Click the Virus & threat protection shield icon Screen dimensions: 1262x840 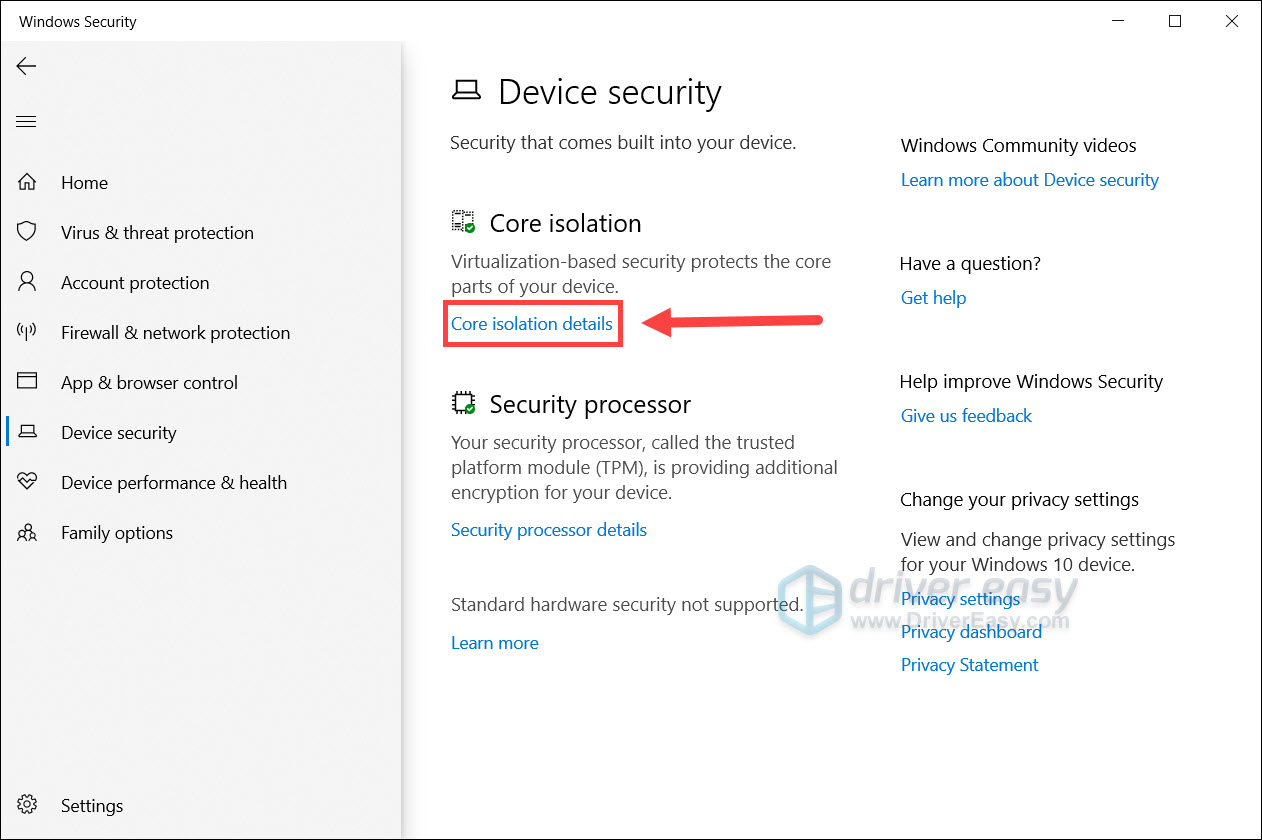pos(27,232)
